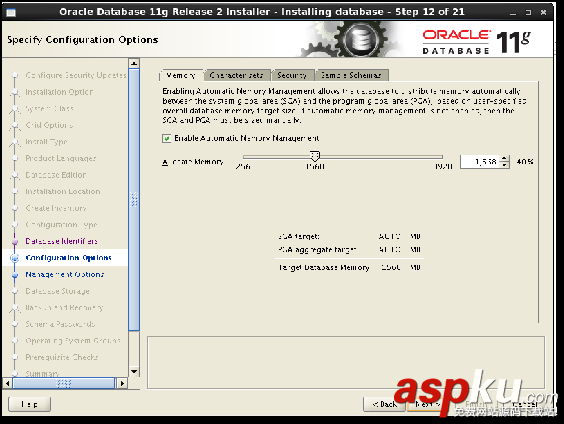Click System Class step
The image size is (564, 424).
click(x=49, y=109)
